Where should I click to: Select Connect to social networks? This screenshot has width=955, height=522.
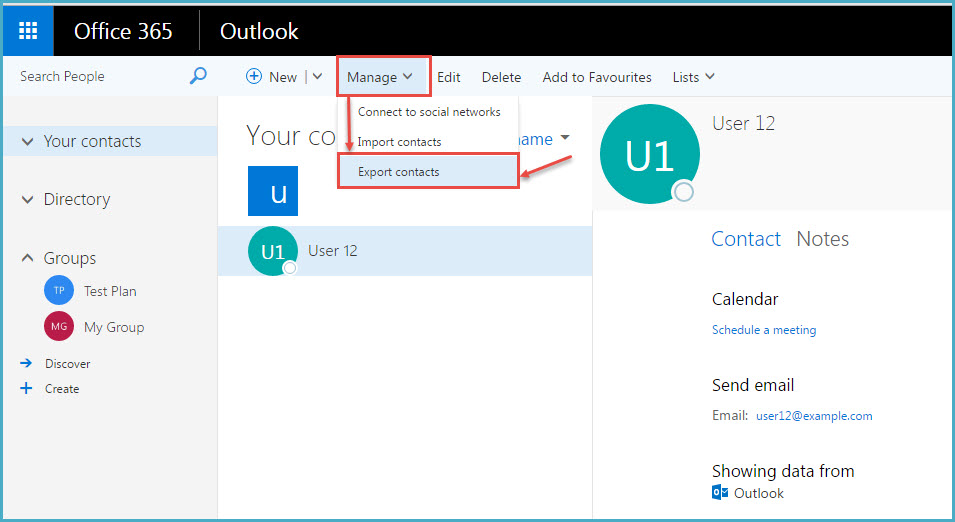click(429, 112)
